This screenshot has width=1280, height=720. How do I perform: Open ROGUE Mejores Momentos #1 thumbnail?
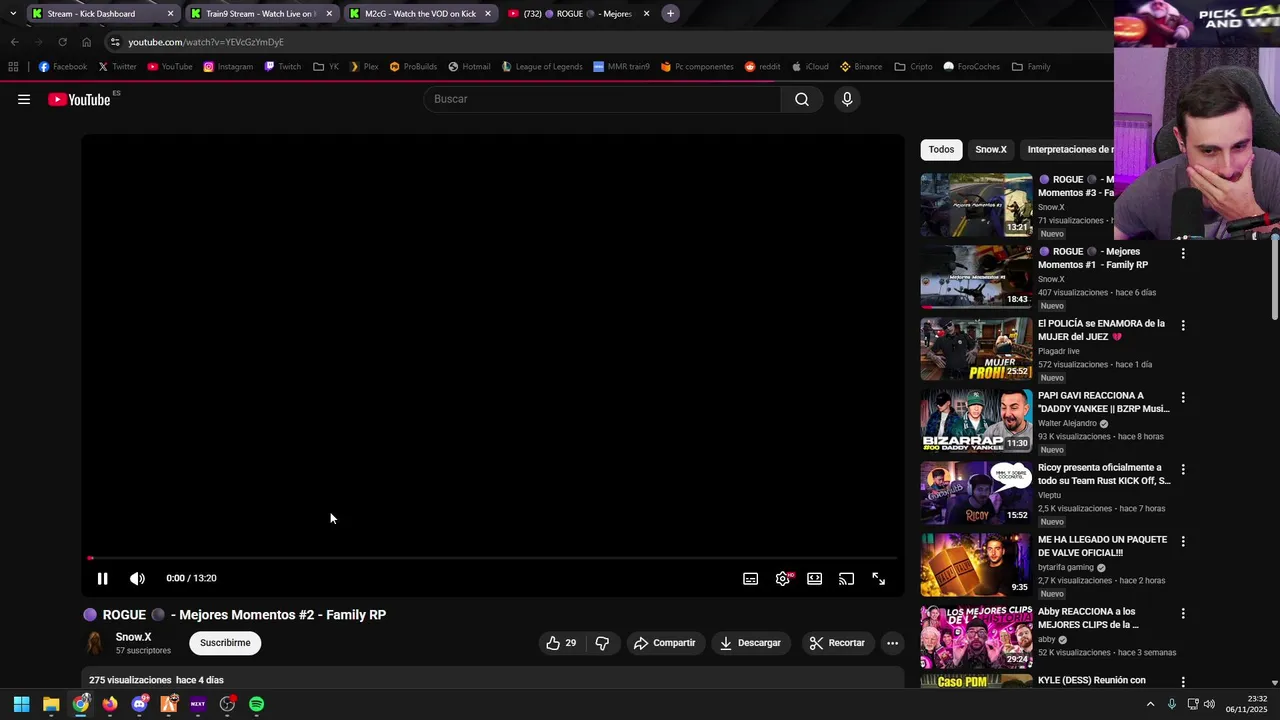pos(976,277)
